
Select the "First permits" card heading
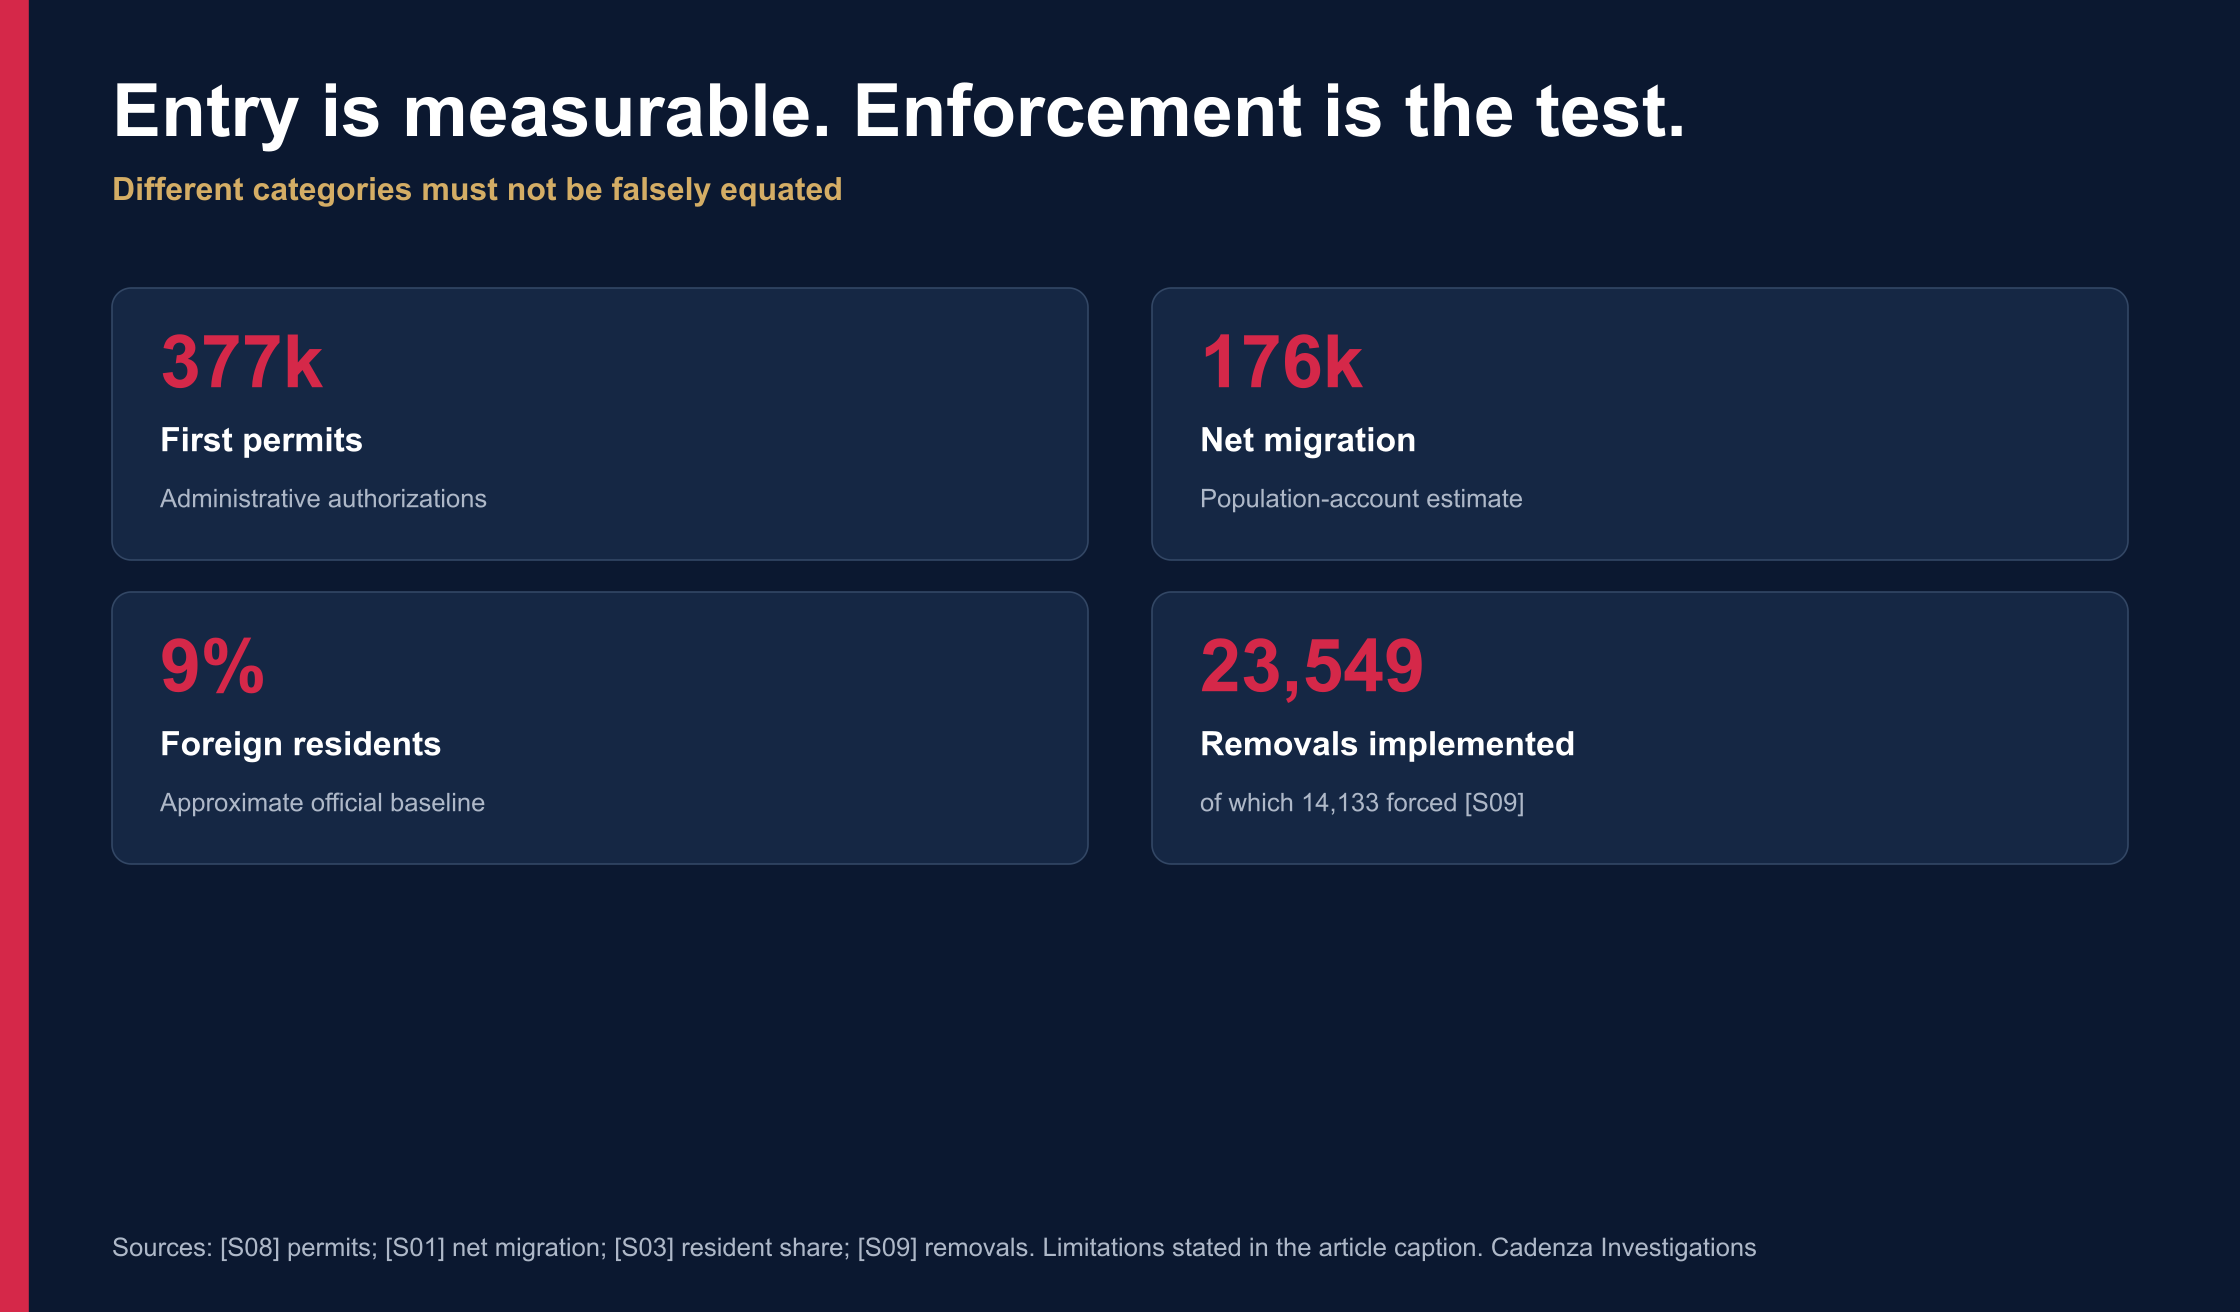[261, 440]
